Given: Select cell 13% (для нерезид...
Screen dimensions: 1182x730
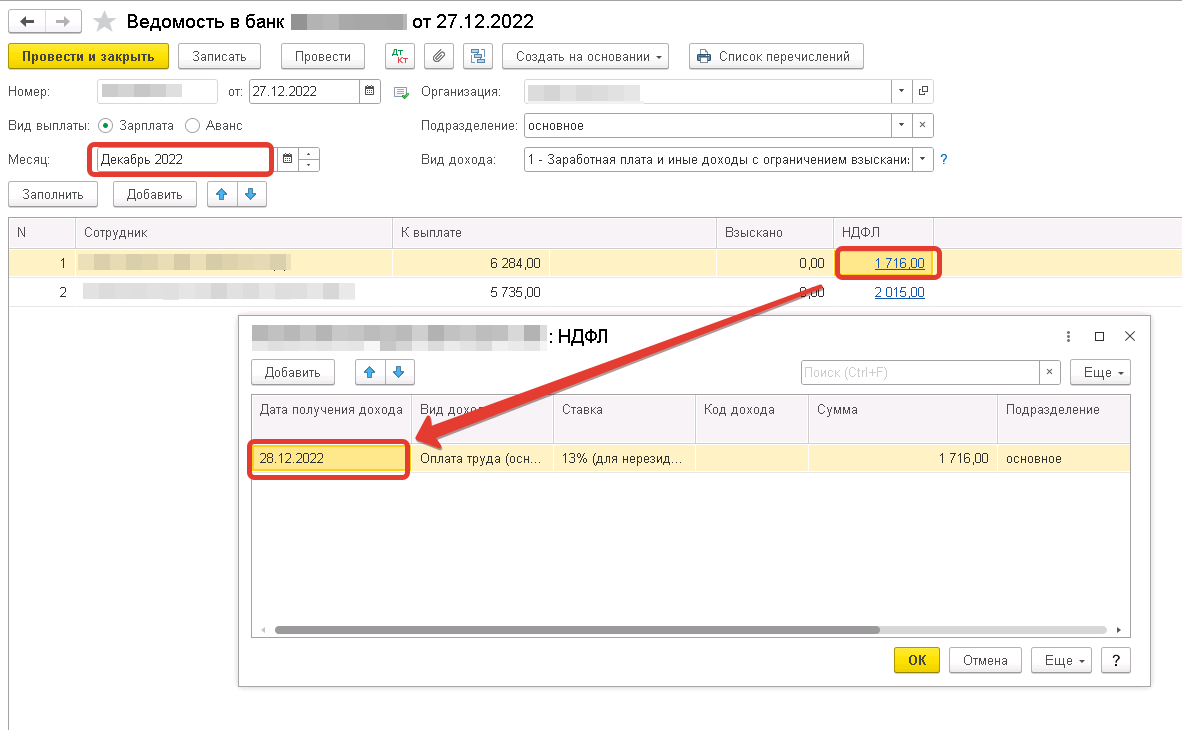Looking at the screenshot, I should click(x=624, y=458).
